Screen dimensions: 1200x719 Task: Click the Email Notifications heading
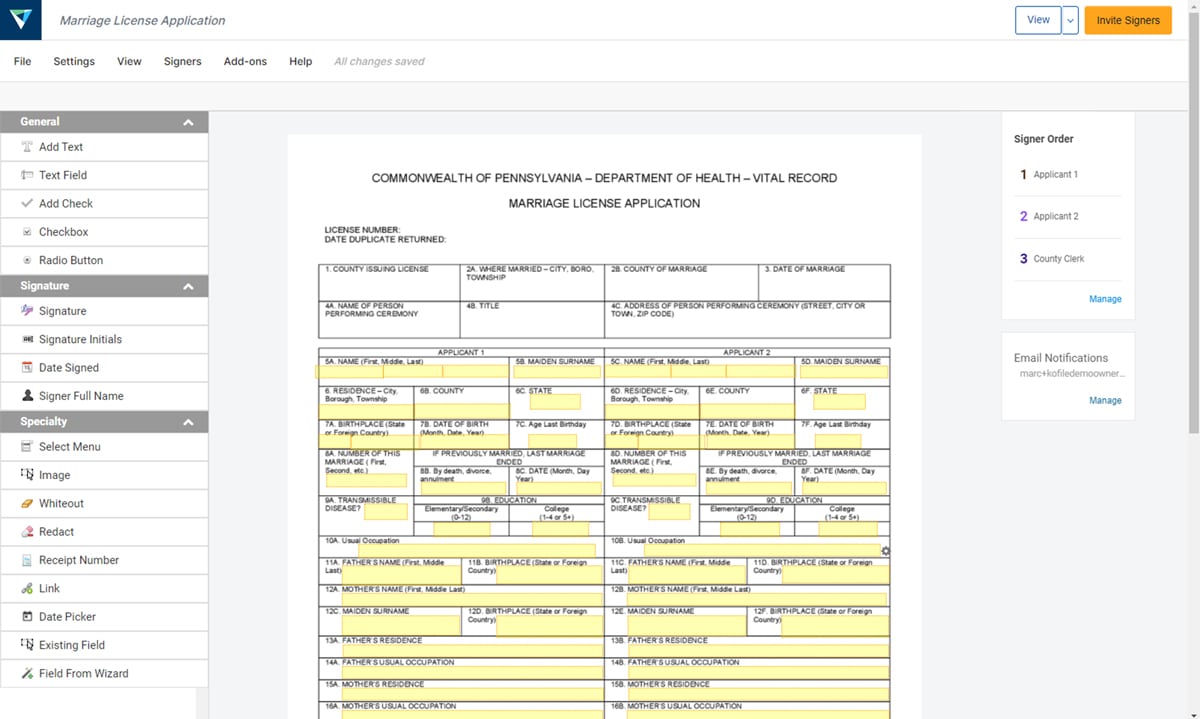(x=1061, y=357)
